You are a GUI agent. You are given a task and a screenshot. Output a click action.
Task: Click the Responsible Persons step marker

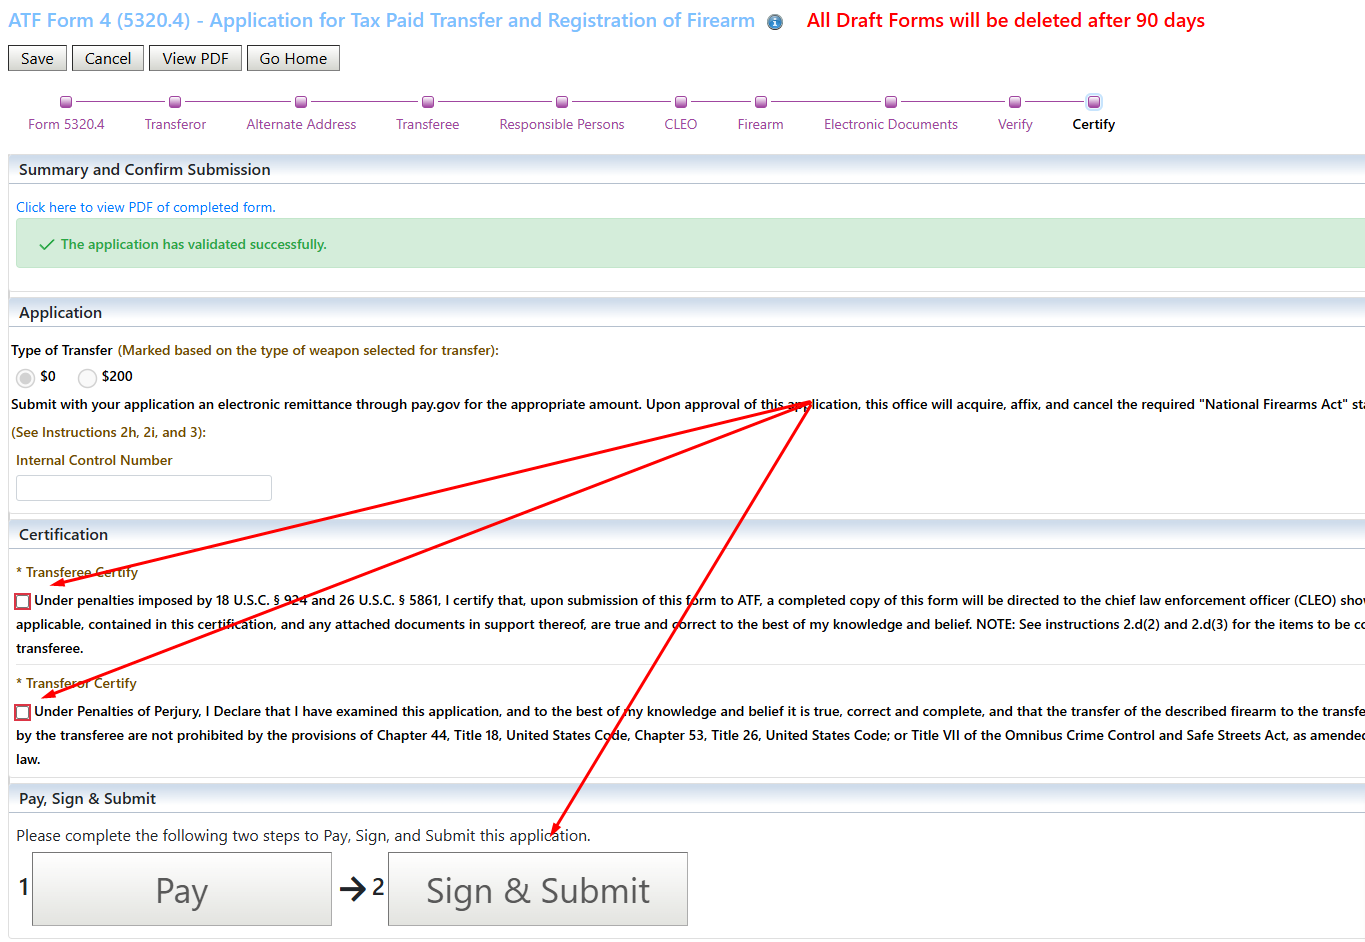tap(562, 102)
